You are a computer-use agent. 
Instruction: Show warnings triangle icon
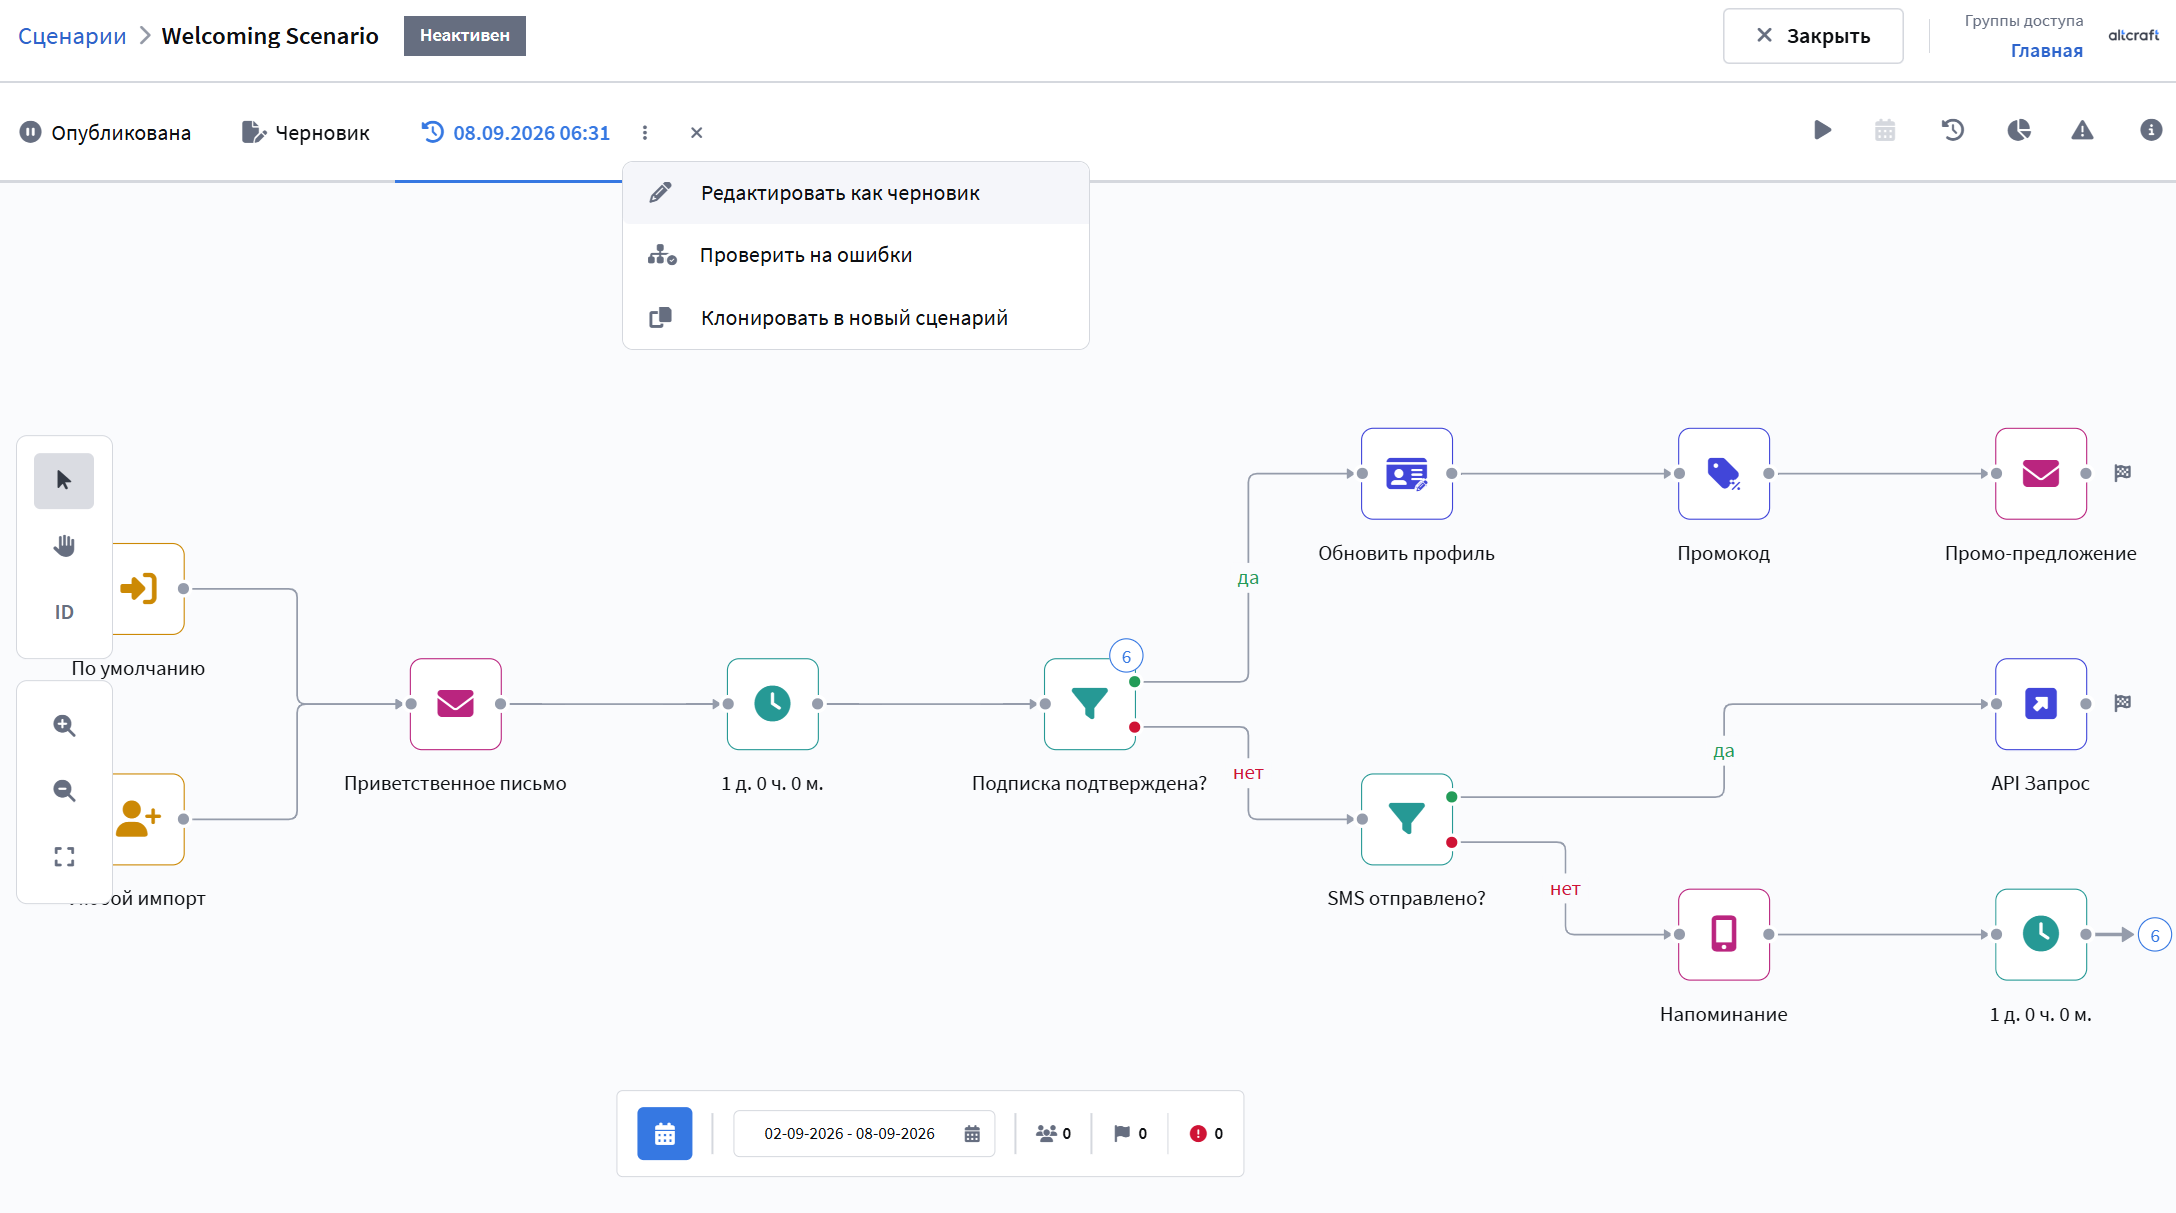click(x=2082, y=130)
